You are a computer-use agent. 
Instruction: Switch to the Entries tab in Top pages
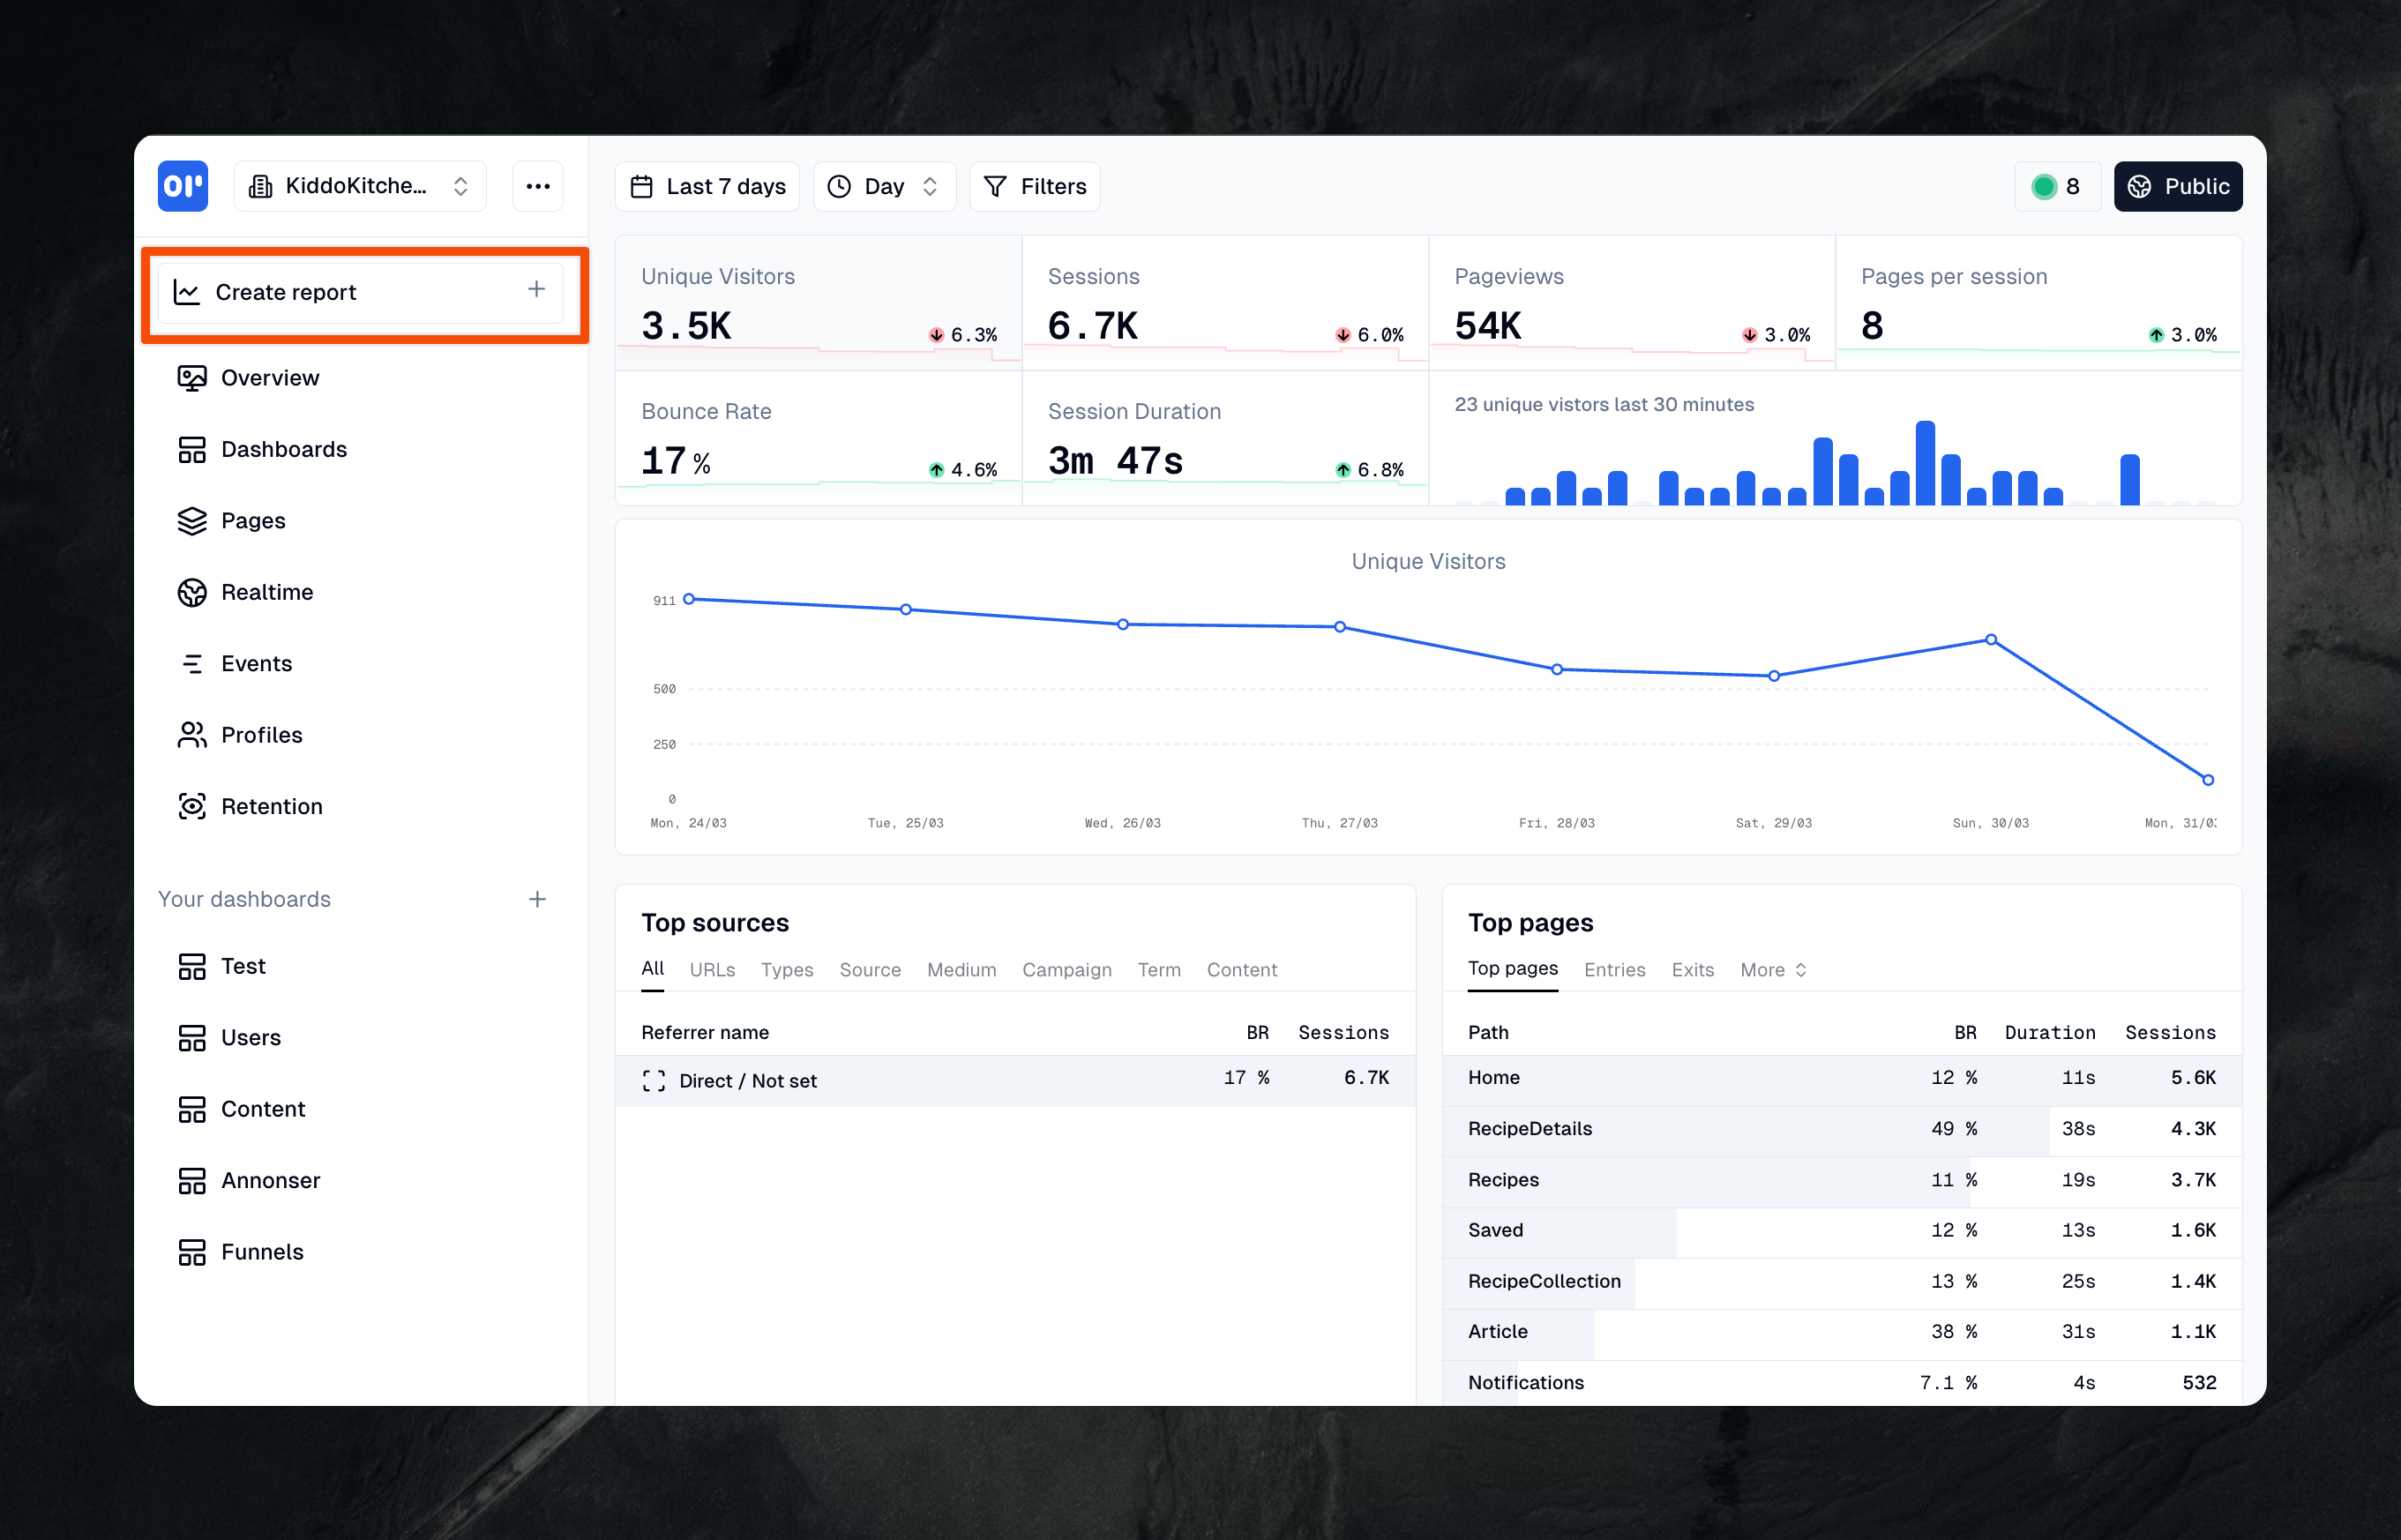click(1613, 969)
